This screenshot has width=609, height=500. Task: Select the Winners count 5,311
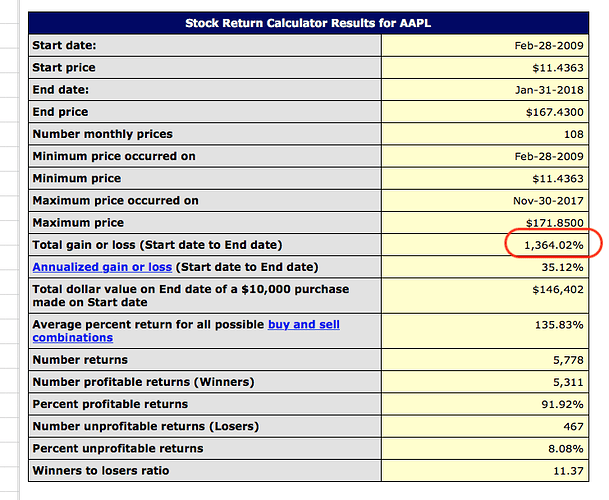(x=568, y=382)
